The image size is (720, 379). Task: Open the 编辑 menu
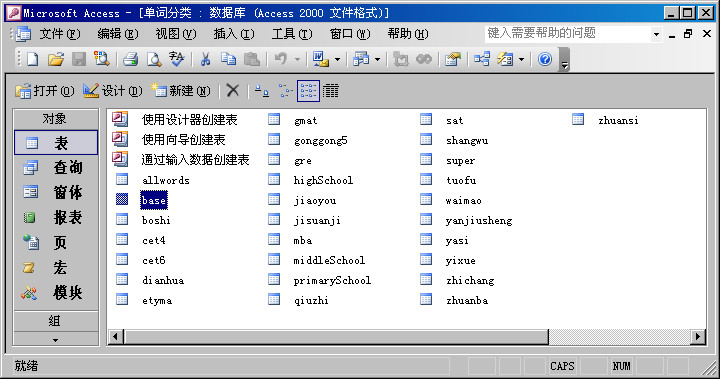click(118, 34)
